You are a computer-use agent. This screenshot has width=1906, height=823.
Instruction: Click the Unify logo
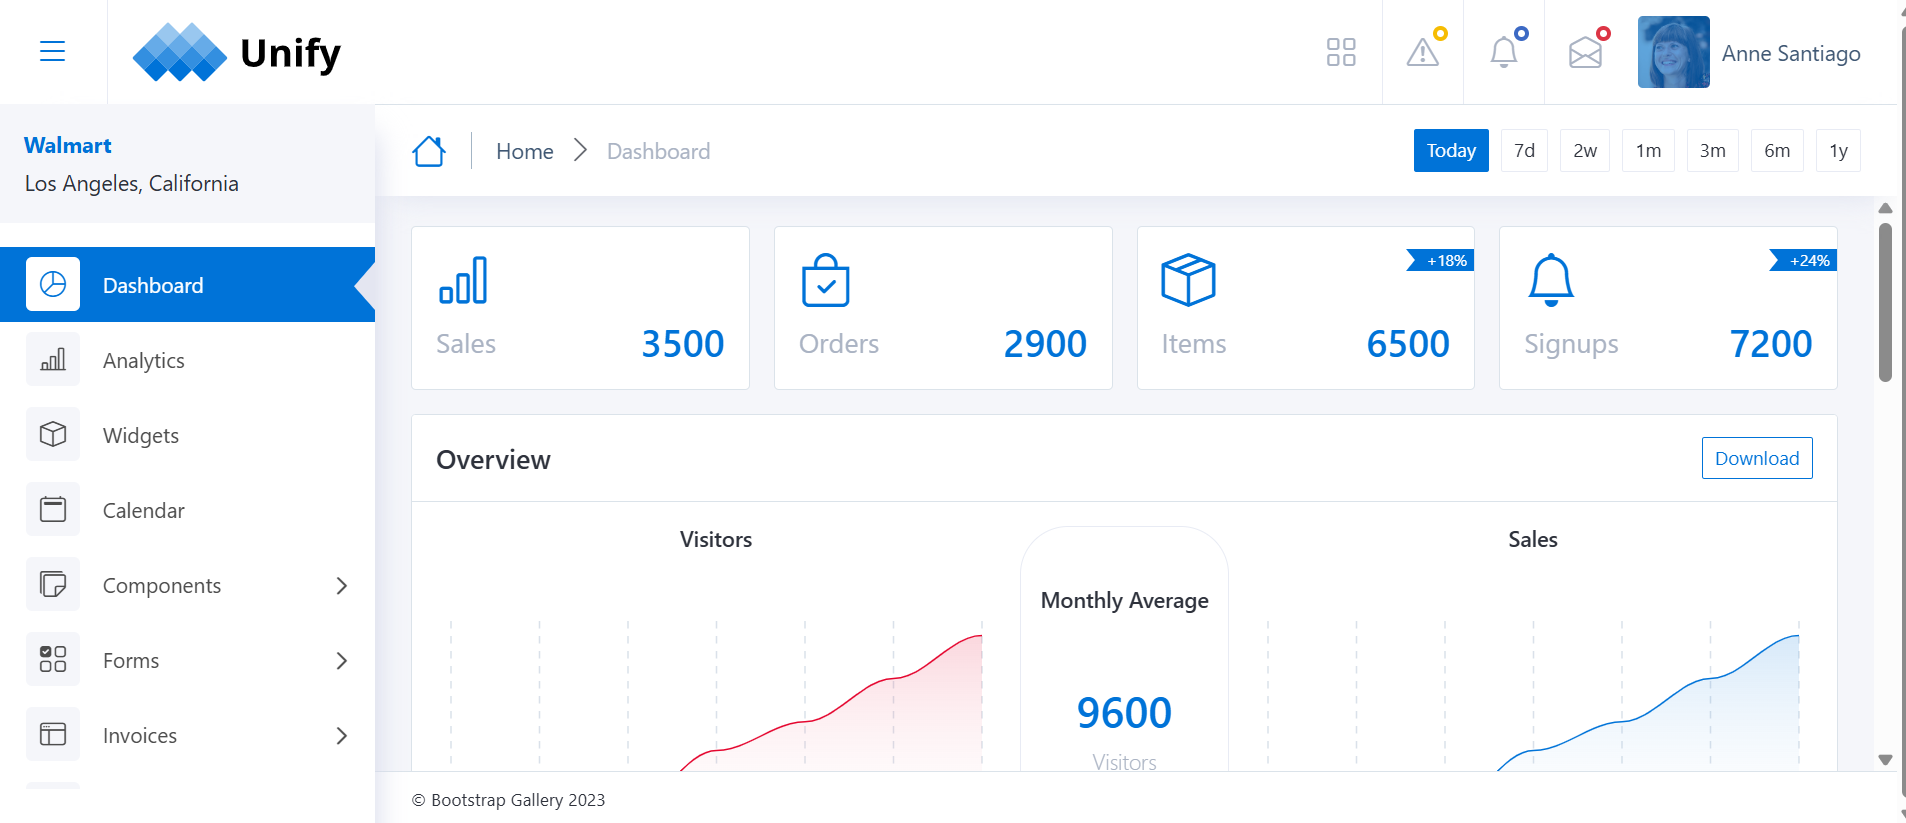[x=236, y=52]
